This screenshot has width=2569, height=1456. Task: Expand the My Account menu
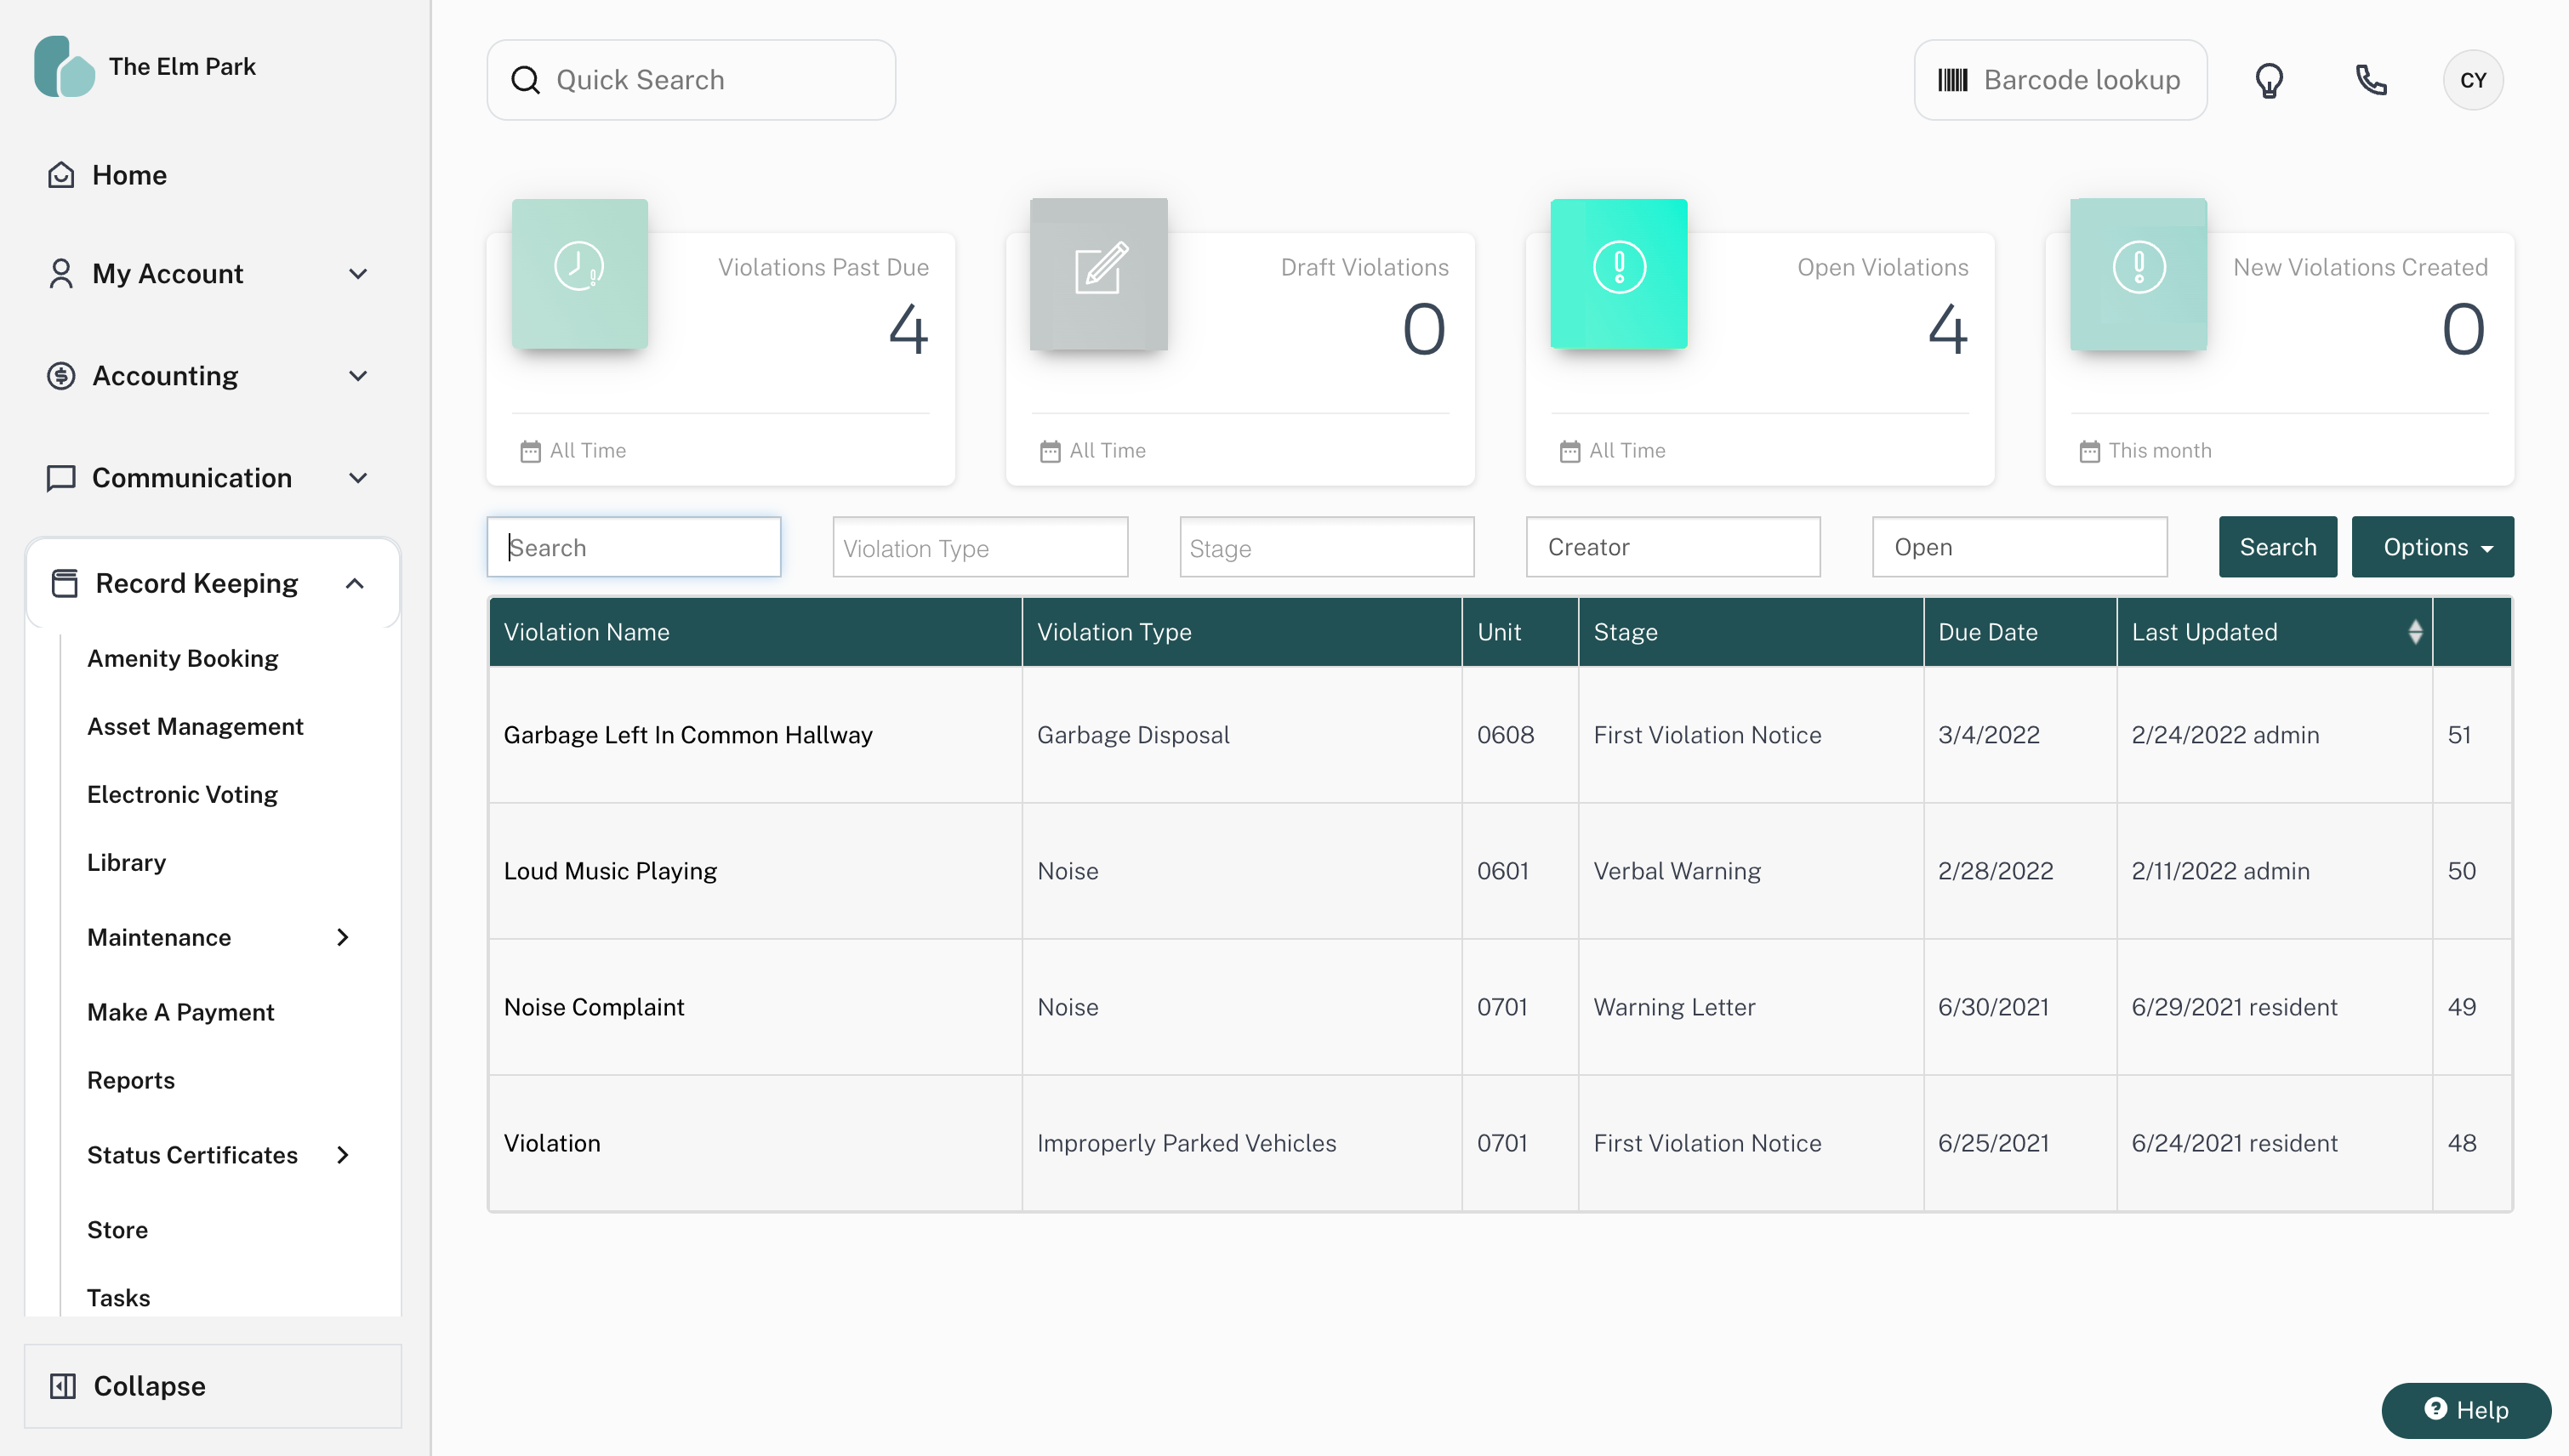click(358, 274)
